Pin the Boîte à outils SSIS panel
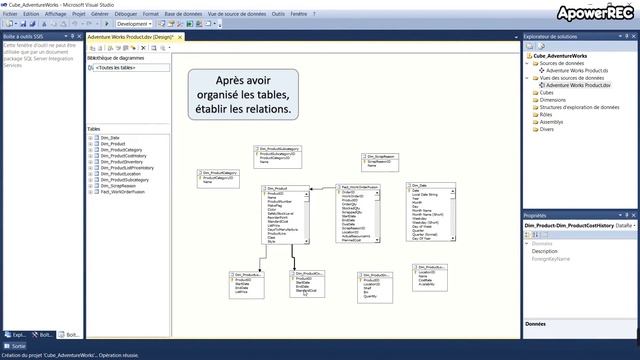The width and height of the screenshot is (640, 360). point(72,36)
